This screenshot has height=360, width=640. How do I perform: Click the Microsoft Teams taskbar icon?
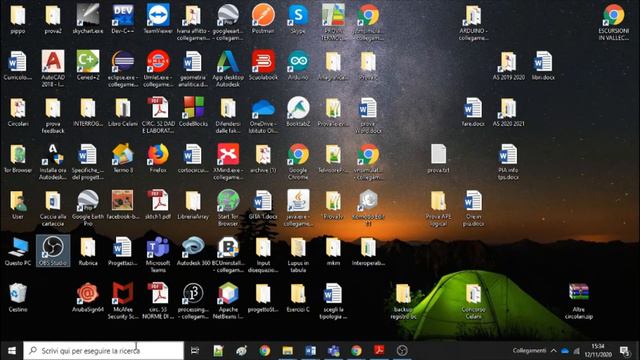pyautogui.click(x=333, y=351)
